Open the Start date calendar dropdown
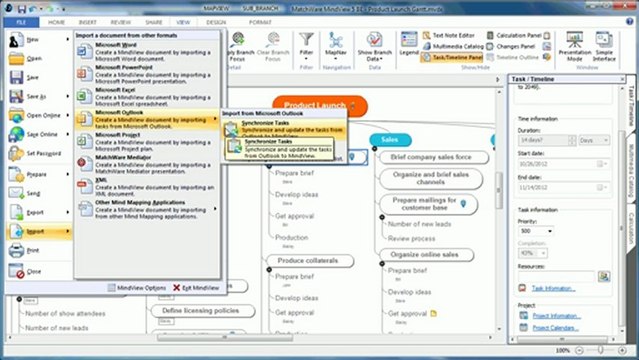639x360 pixels. click(x=602, y=164)
